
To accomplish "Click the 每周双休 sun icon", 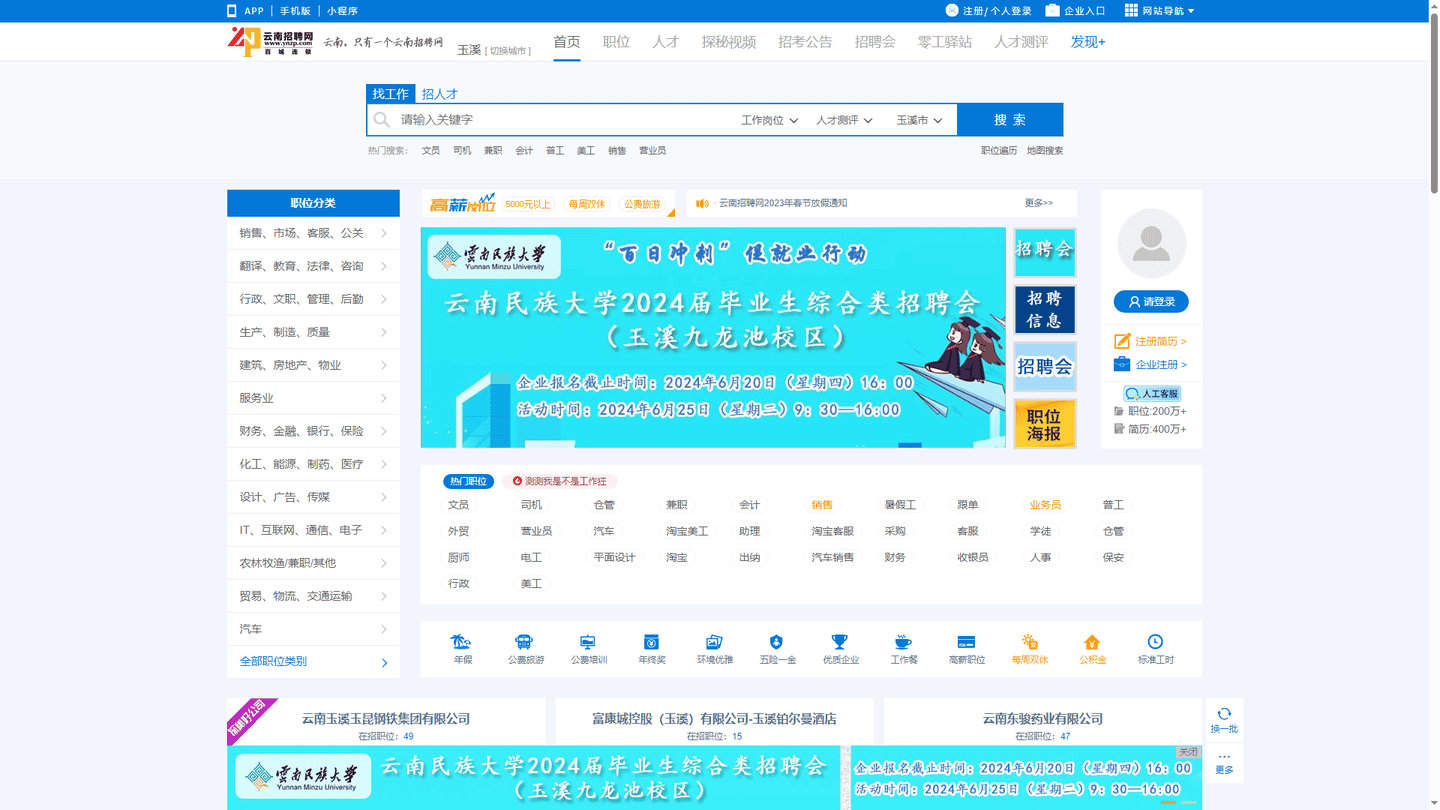I will pyautogui.click(x=1030, y=642).
